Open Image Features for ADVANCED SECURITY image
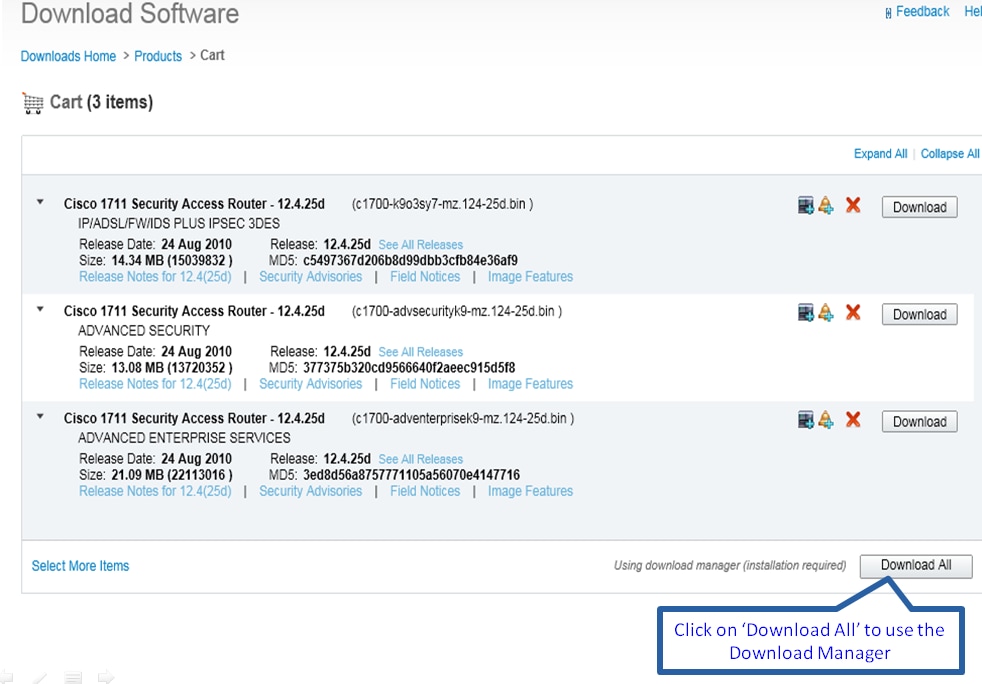Screen dimensions: 982x684 click(x=530, y=384)
